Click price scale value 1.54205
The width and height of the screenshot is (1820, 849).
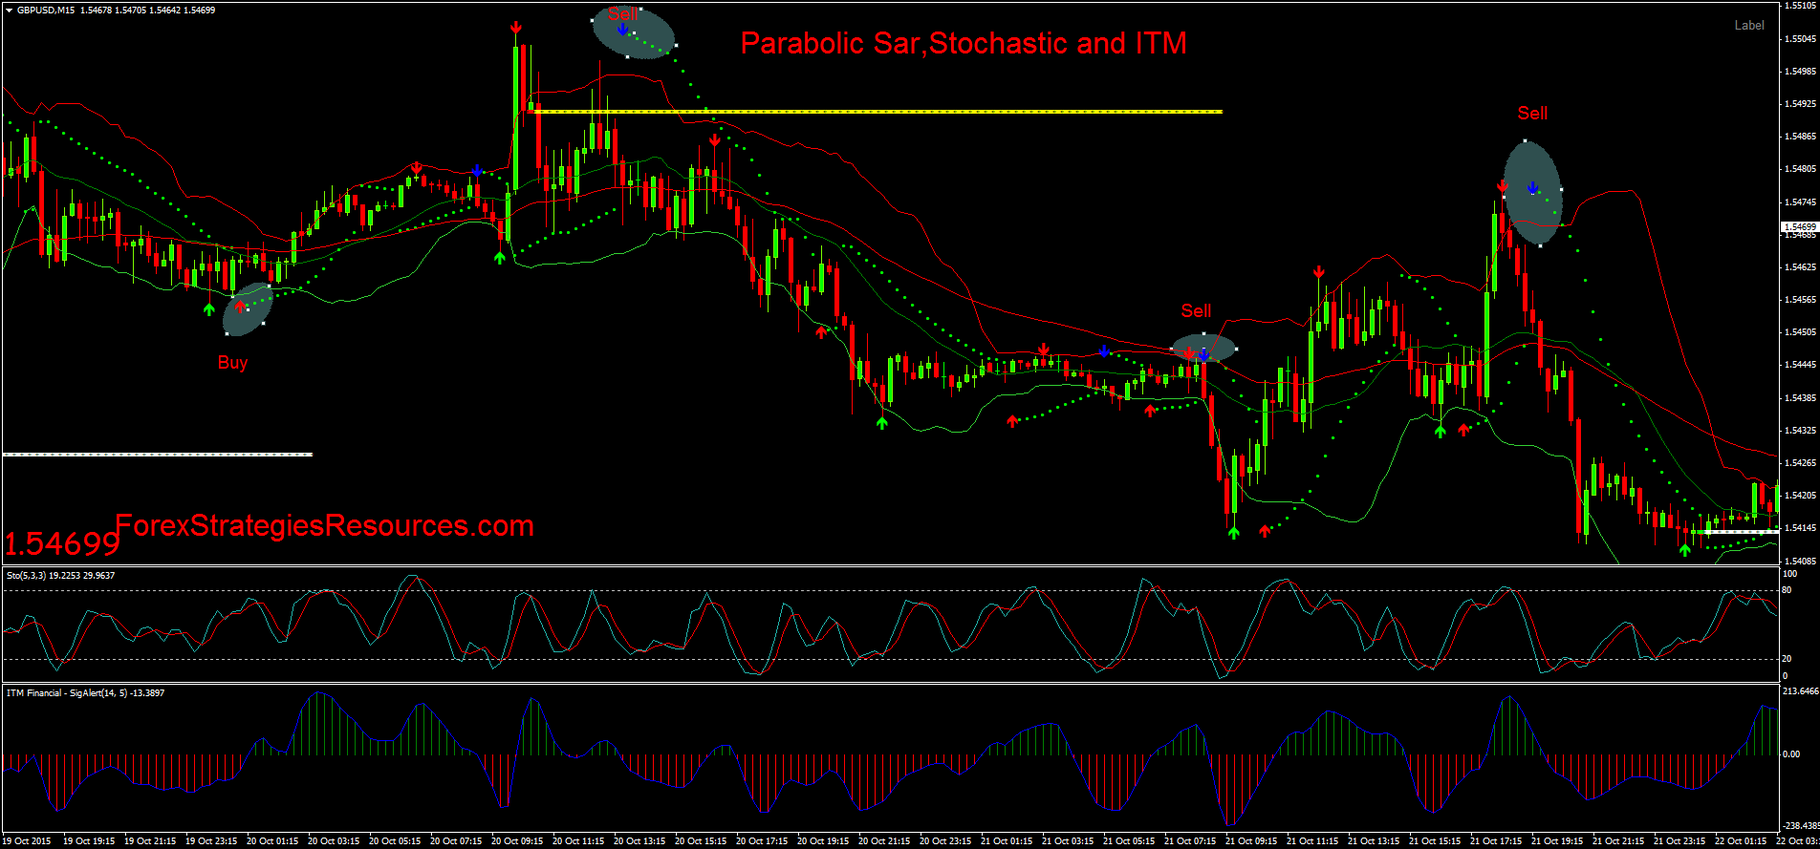point(1800,495)
